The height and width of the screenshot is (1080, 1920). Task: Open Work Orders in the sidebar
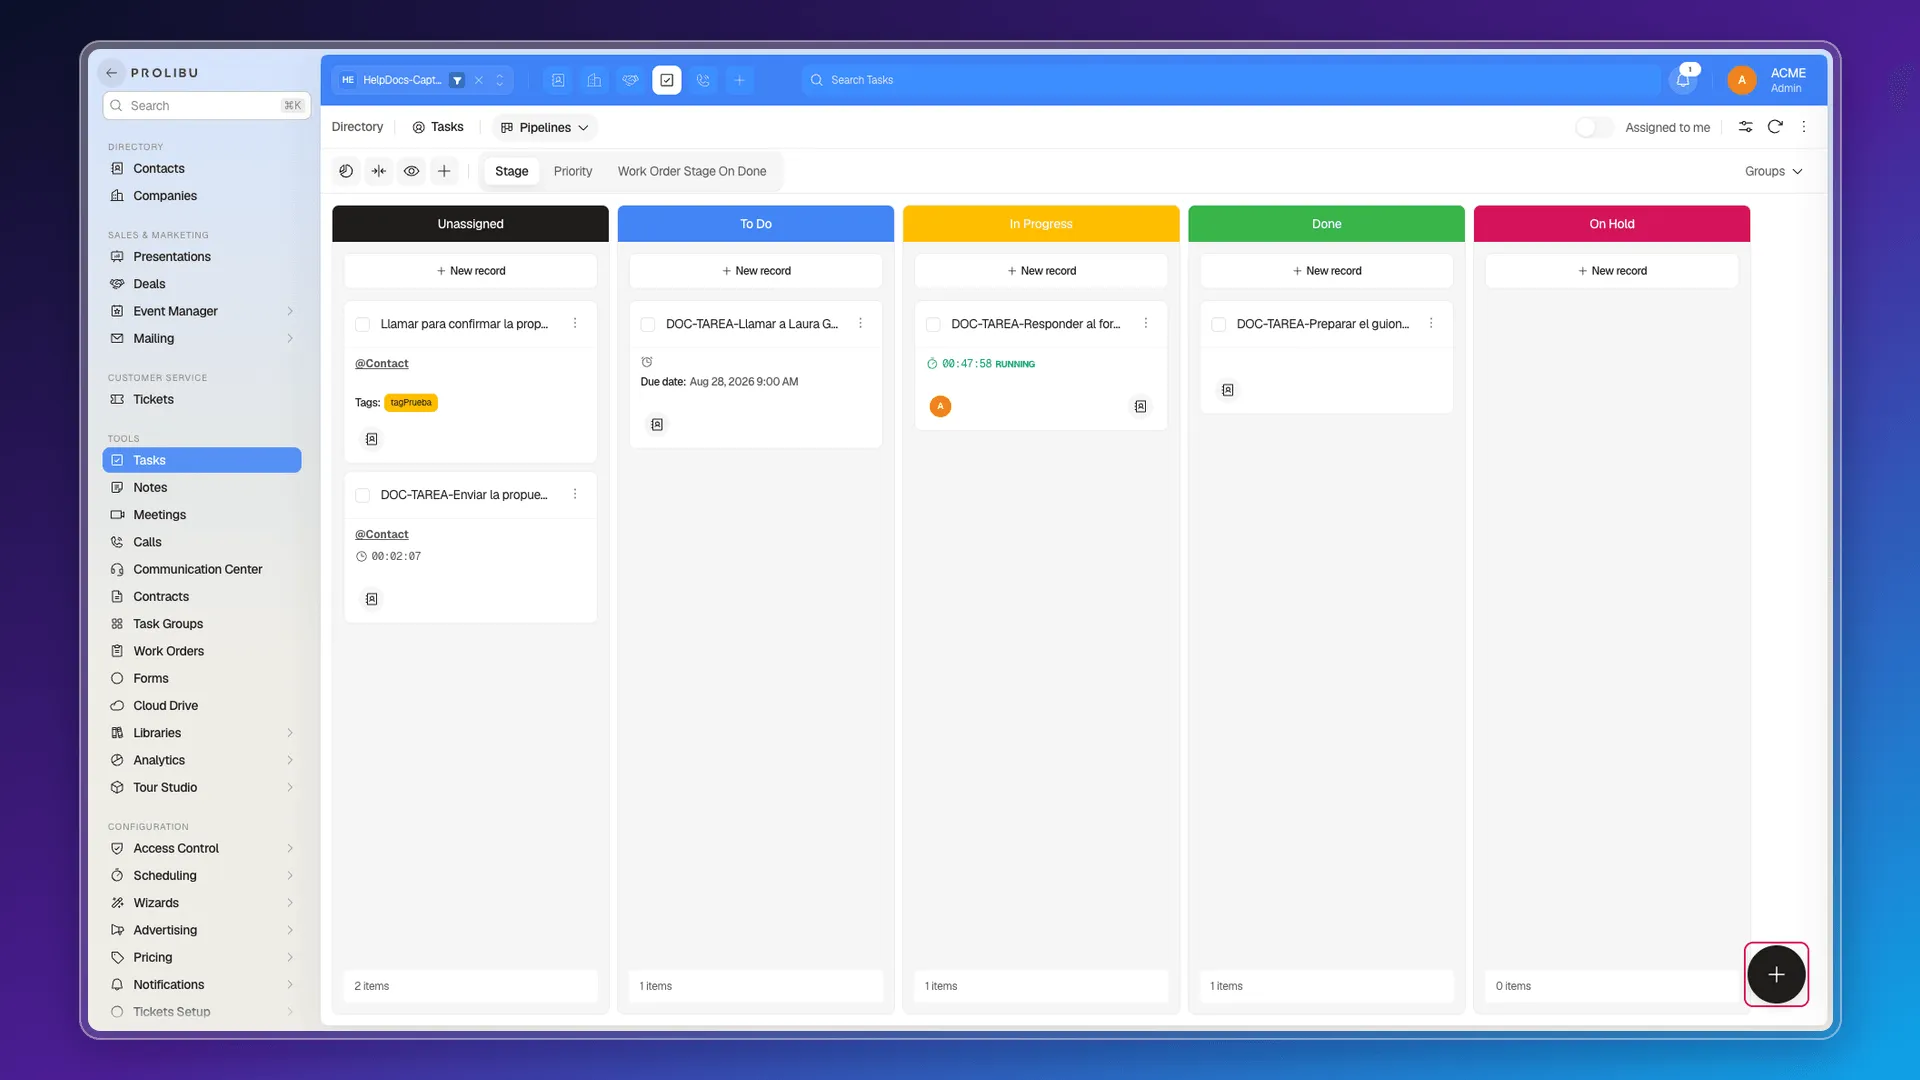(201, 651)
